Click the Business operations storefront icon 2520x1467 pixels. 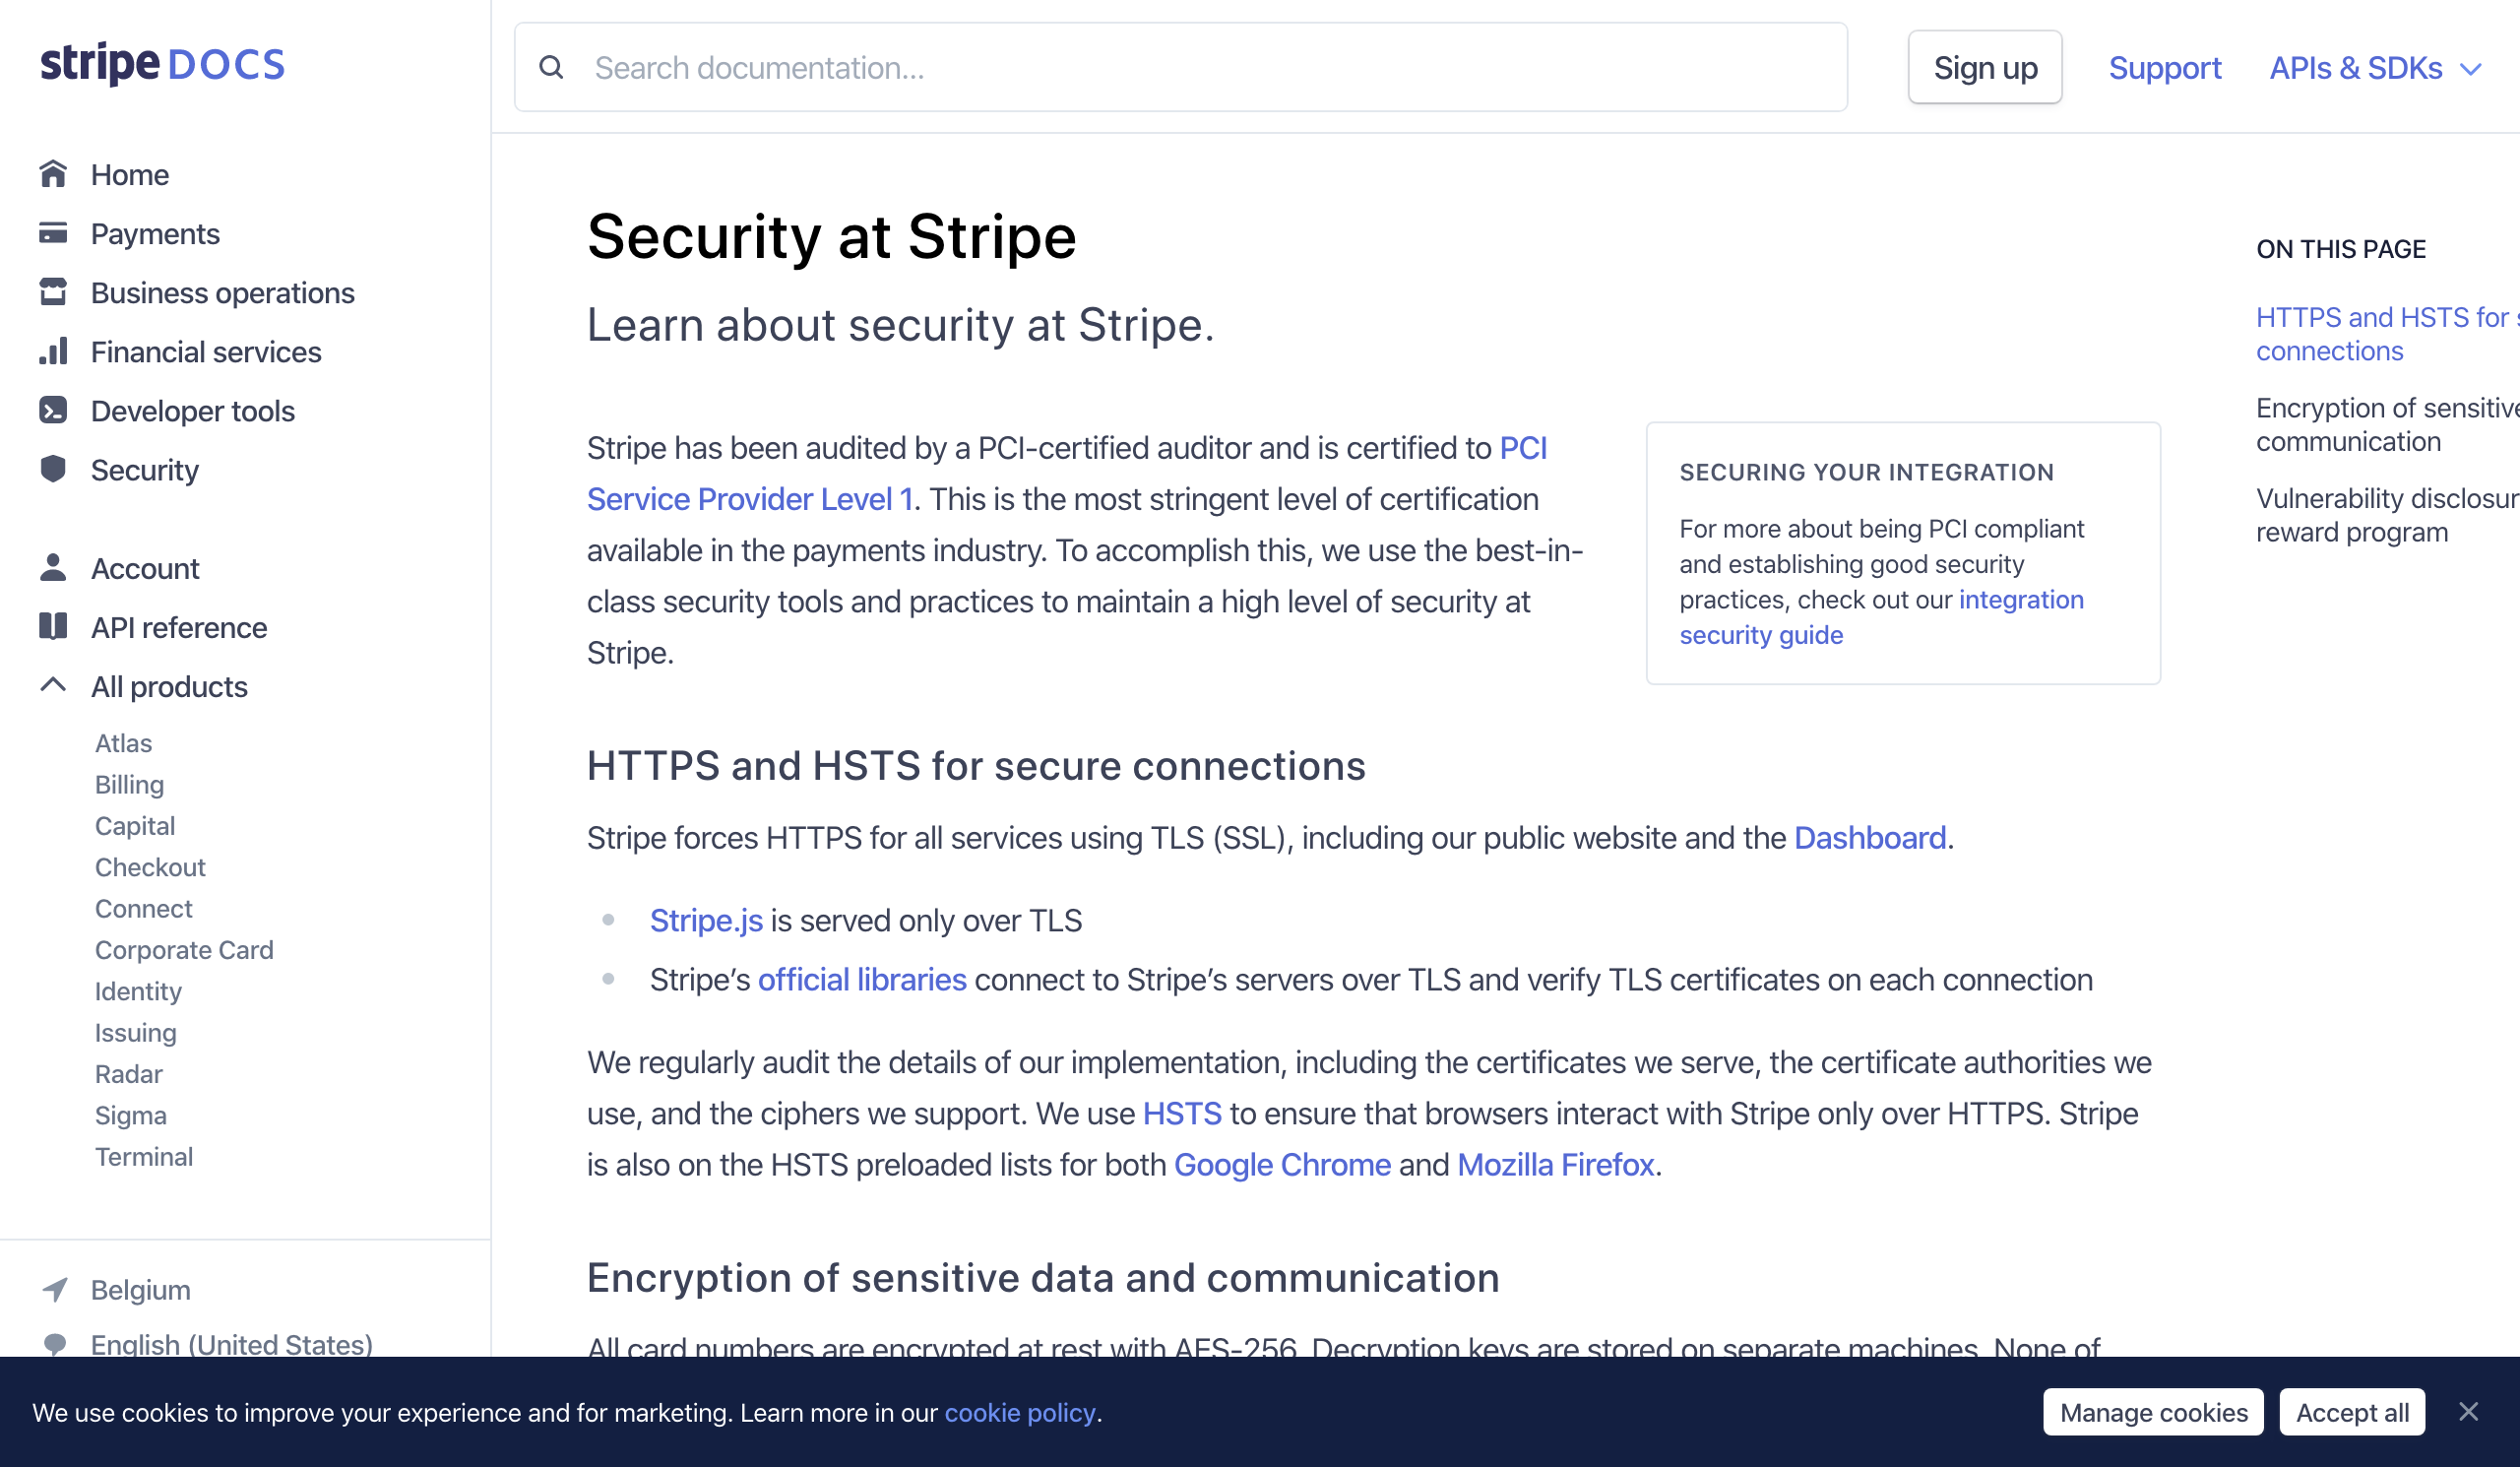[53, 292]
